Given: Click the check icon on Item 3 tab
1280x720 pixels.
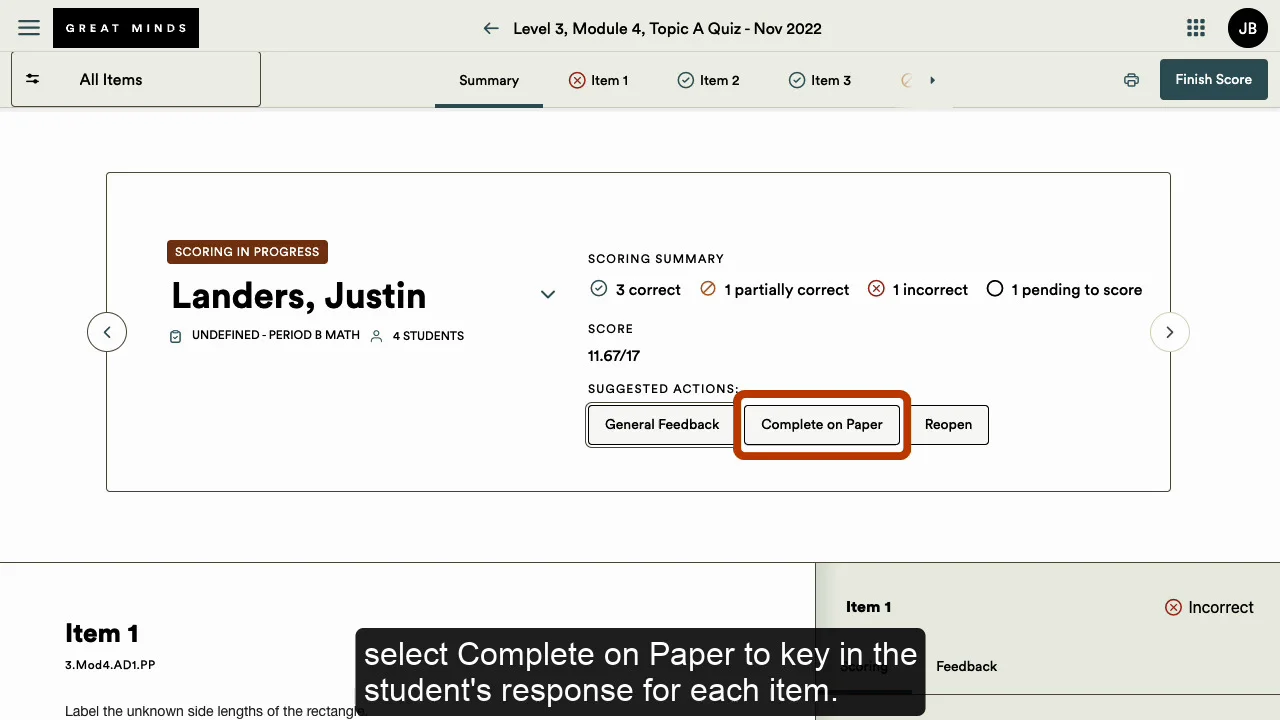Looking at the screenshot, I should point(797,80).
